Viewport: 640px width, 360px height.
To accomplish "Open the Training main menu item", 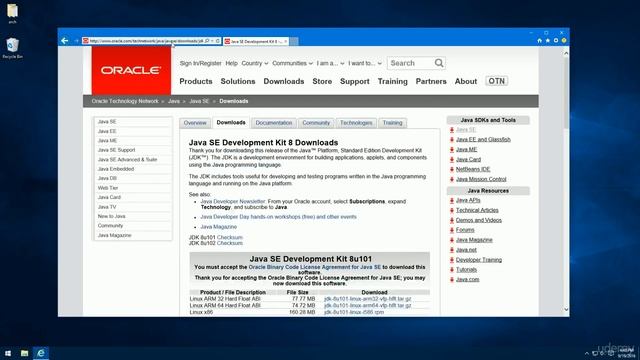I will coord(393,81).
